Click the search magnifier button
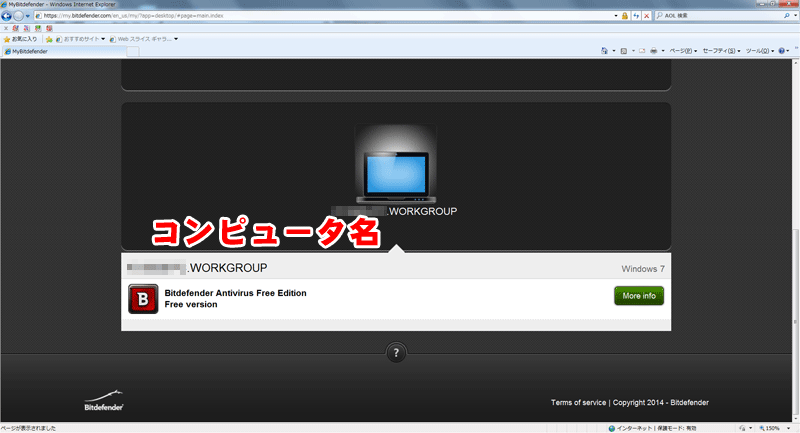800x433 pixels. pyautogui.click(x=787, y=16)
